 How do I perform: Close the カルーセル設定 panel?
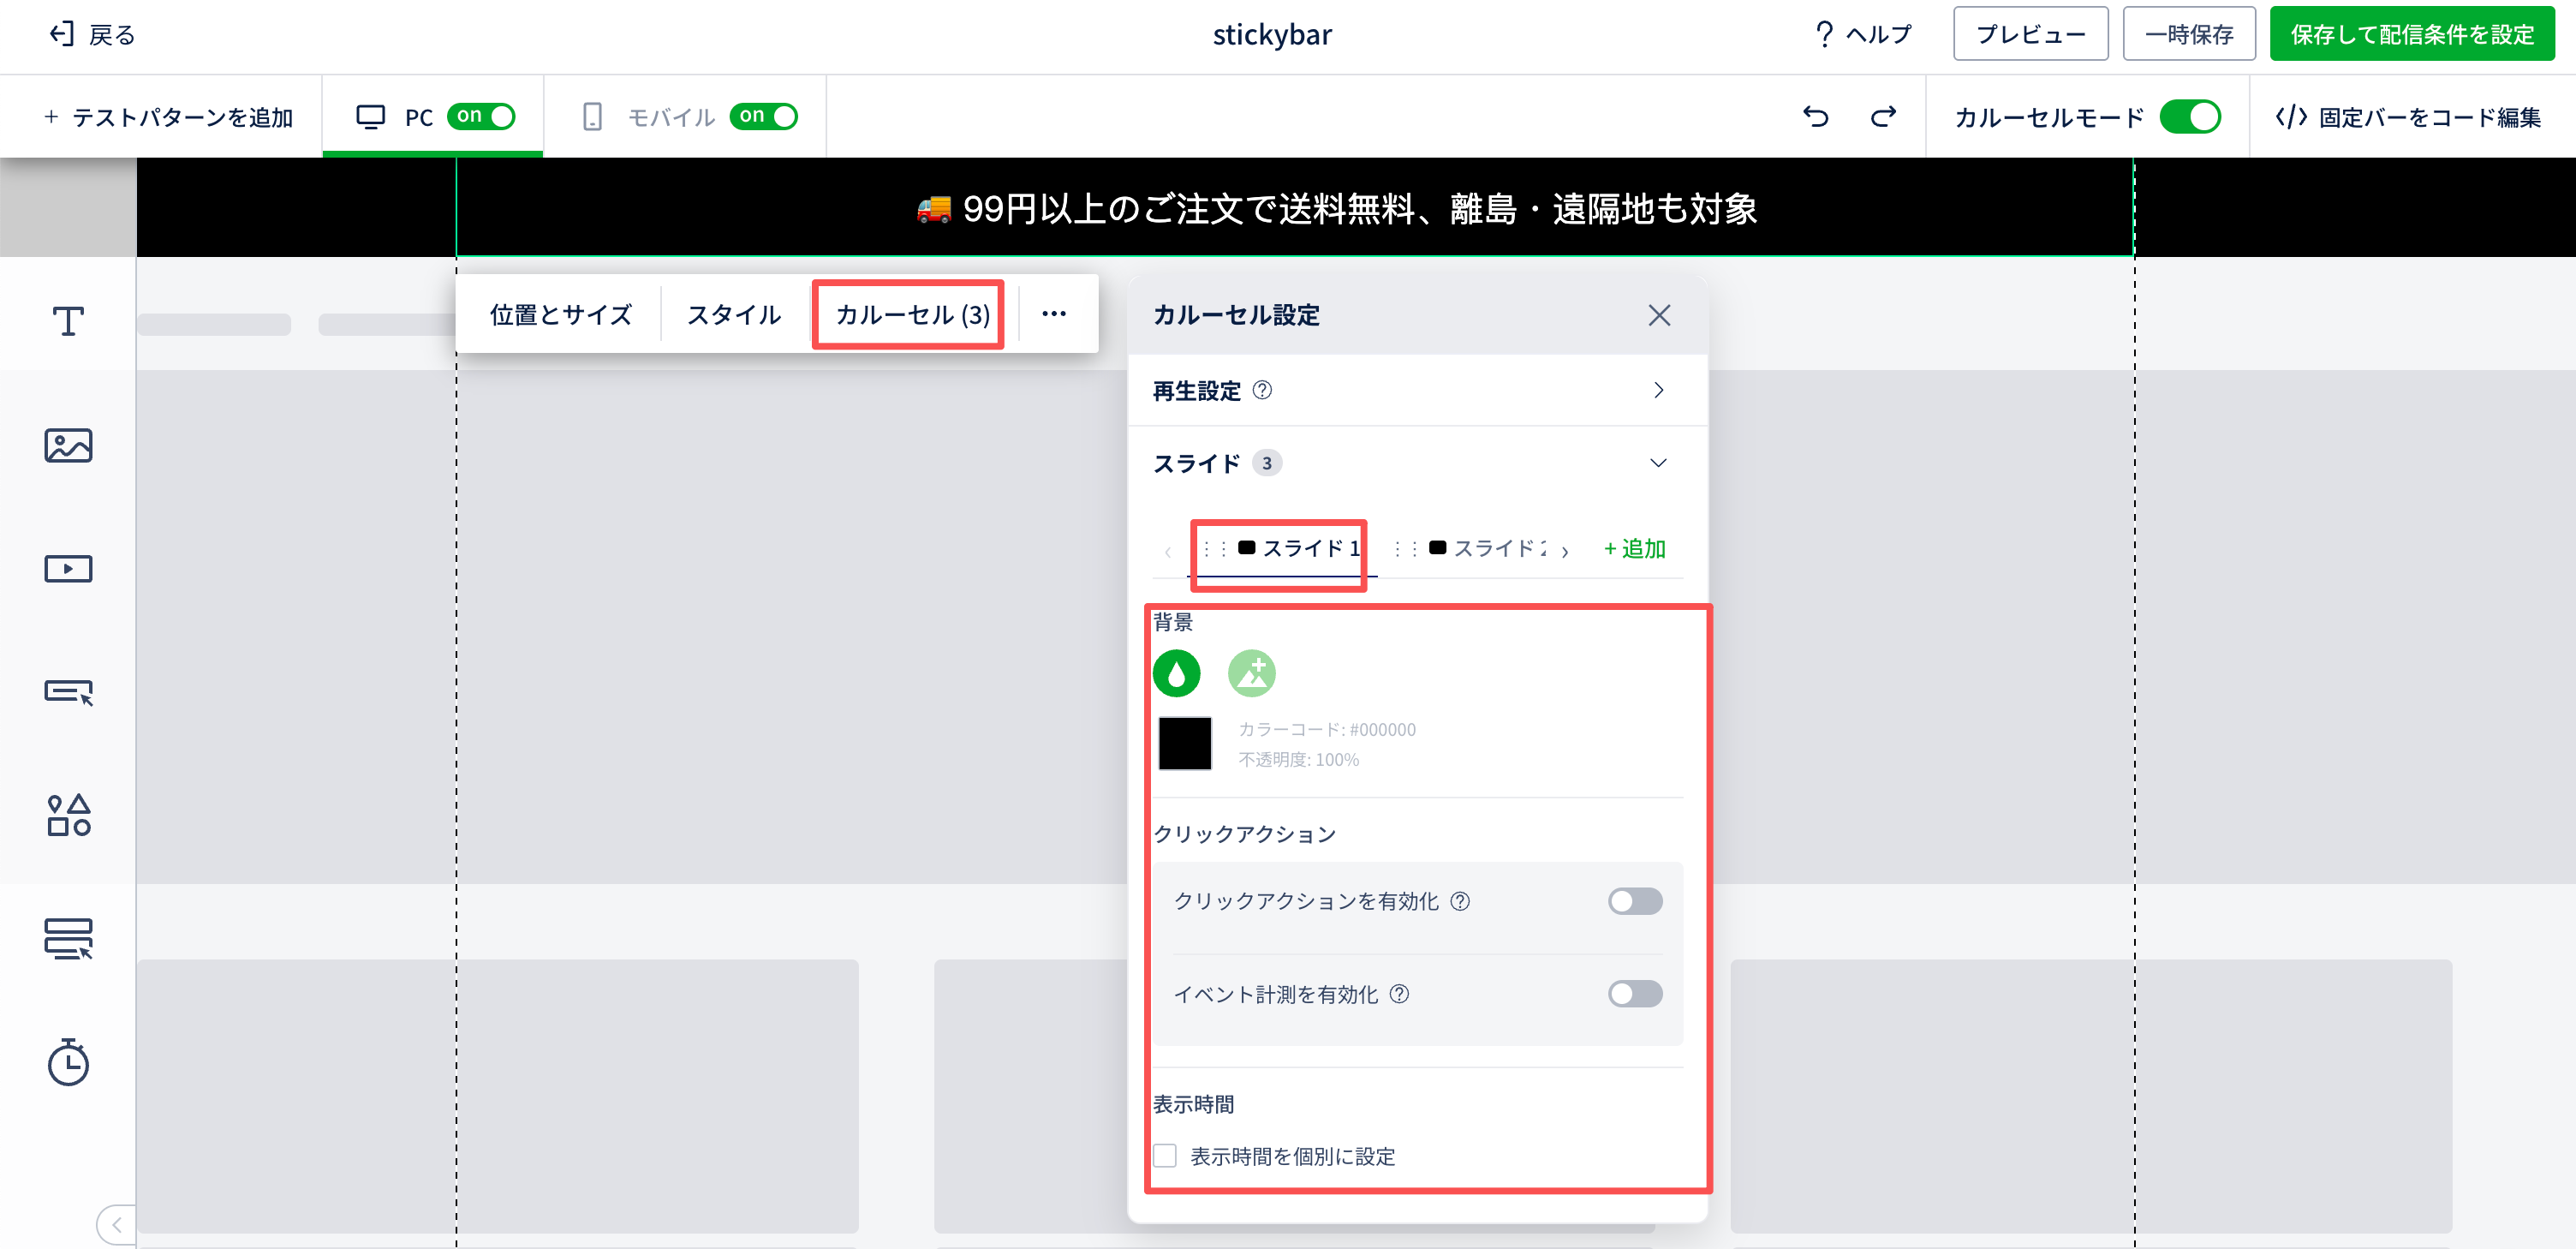coord(1659,316)
